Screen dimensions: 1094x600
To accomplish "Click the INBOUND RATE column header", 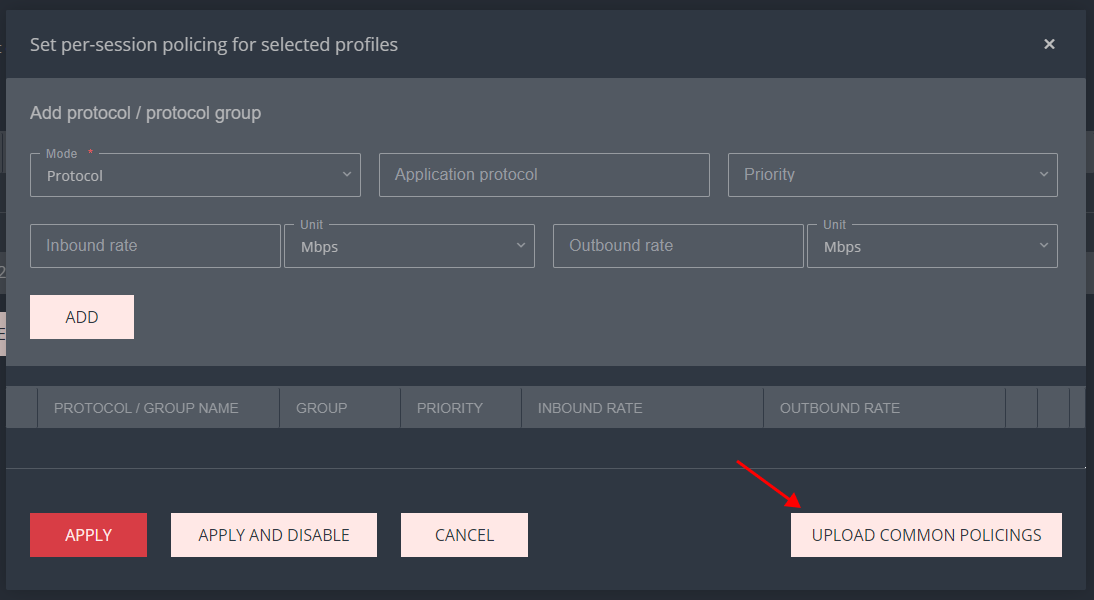I will tap(590, 408).
